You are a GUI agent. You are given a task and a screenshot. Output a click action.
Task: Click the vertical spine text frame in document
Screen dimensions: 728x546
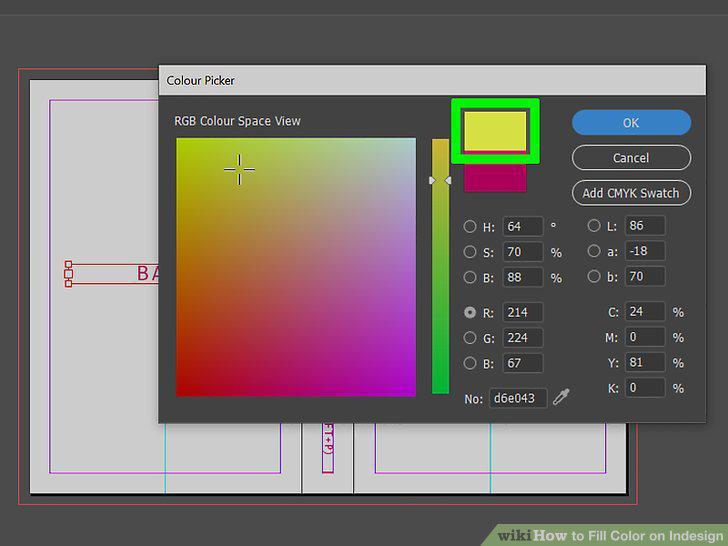point(328,448)
